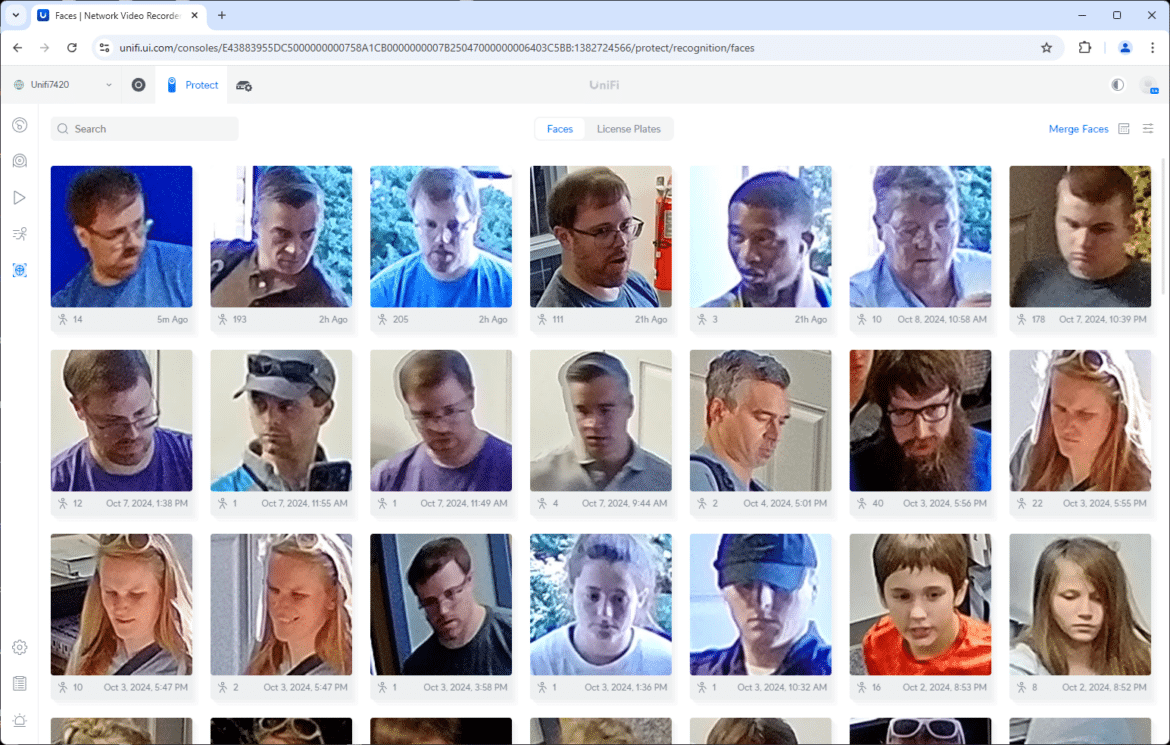Toggle the dark/light theme icon
This screenshot has width=1170, height=745.
[x=1117, y=85]
